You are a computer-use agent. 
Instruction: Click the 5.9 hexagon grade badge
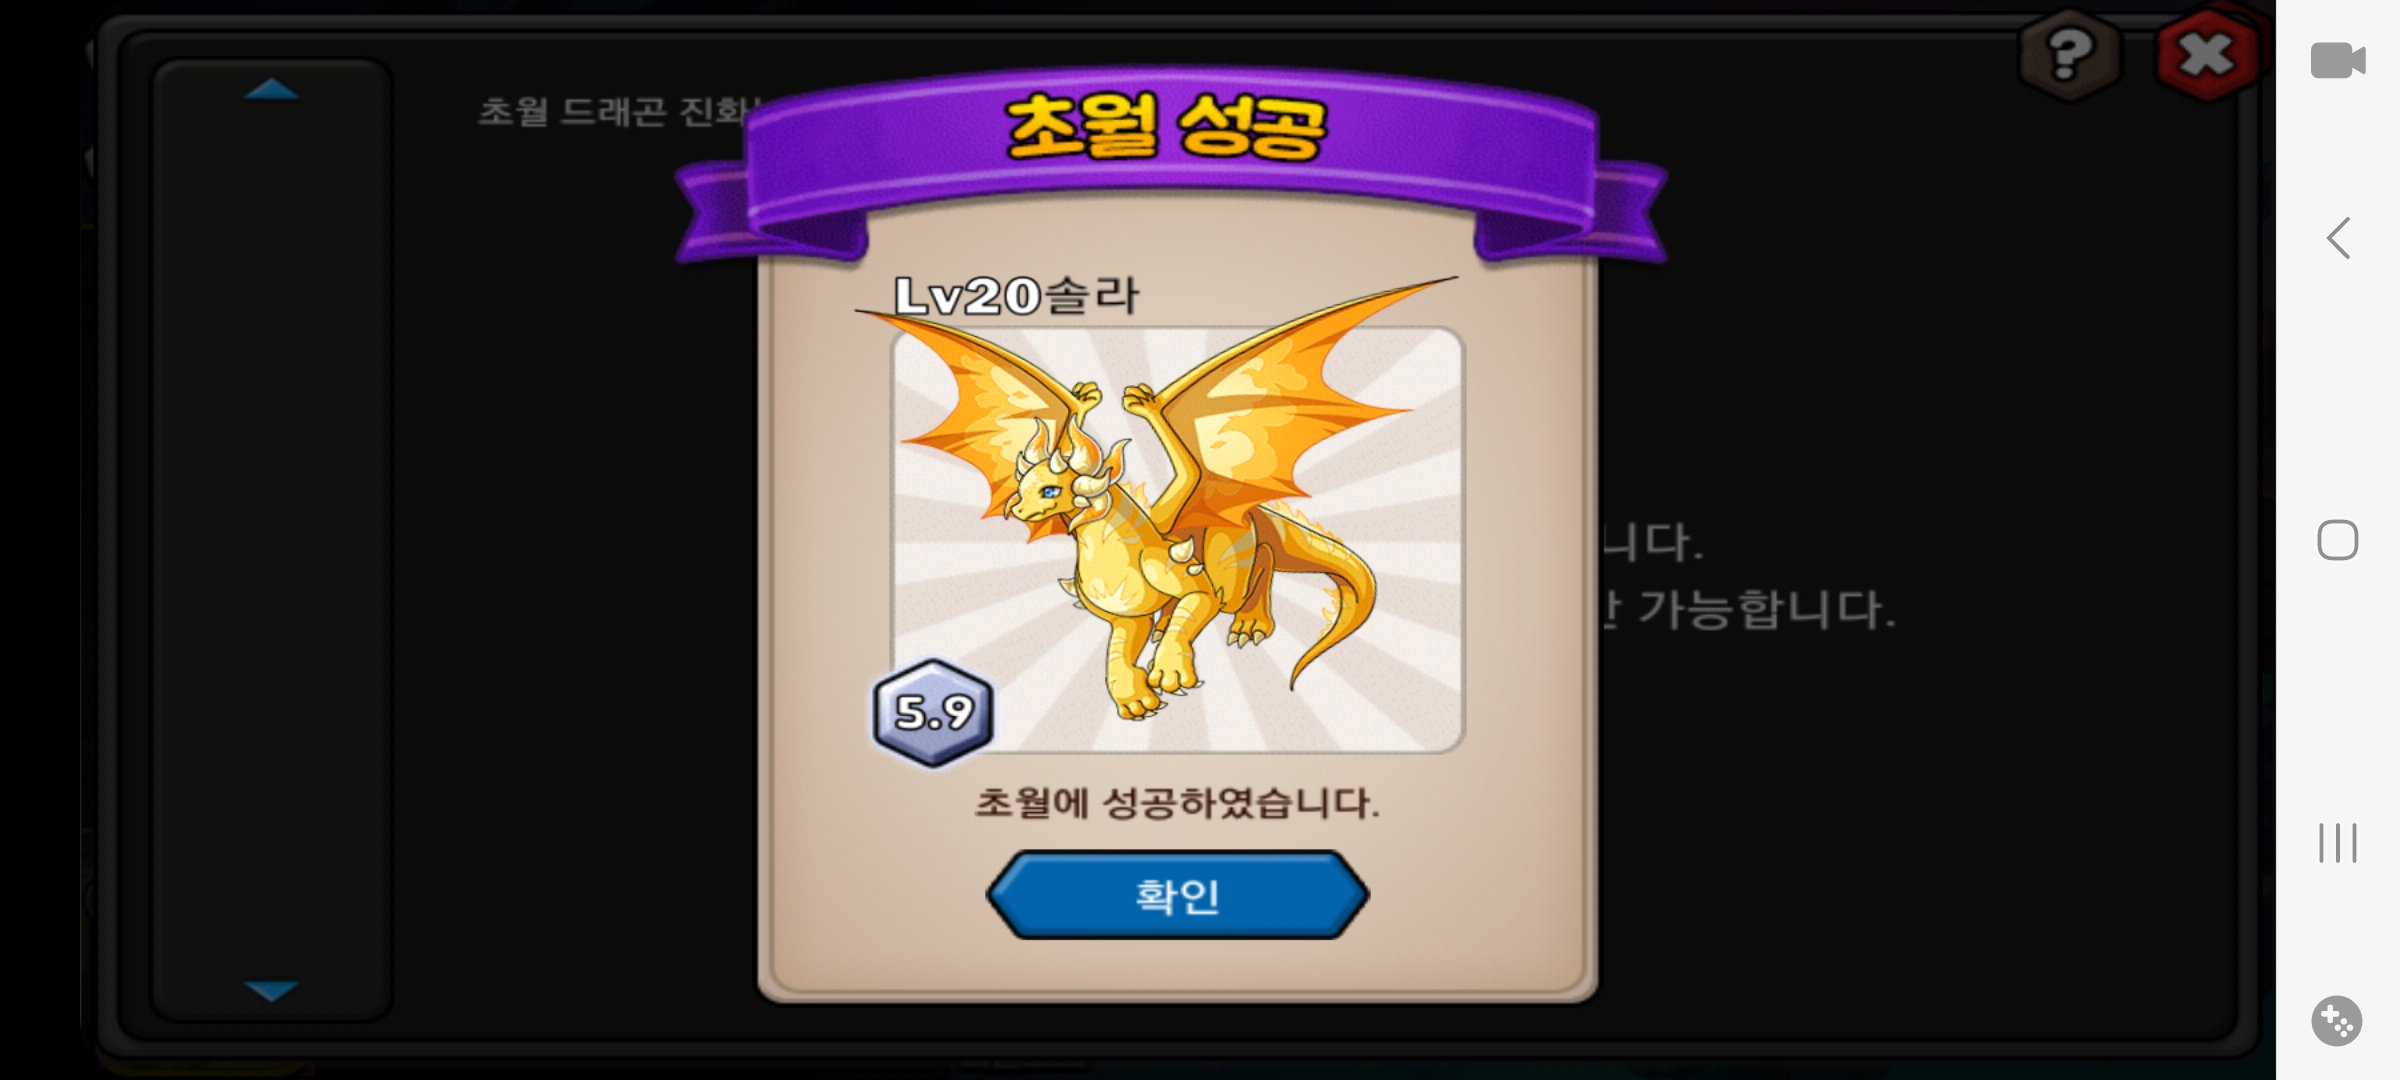[x=933, y=713]
